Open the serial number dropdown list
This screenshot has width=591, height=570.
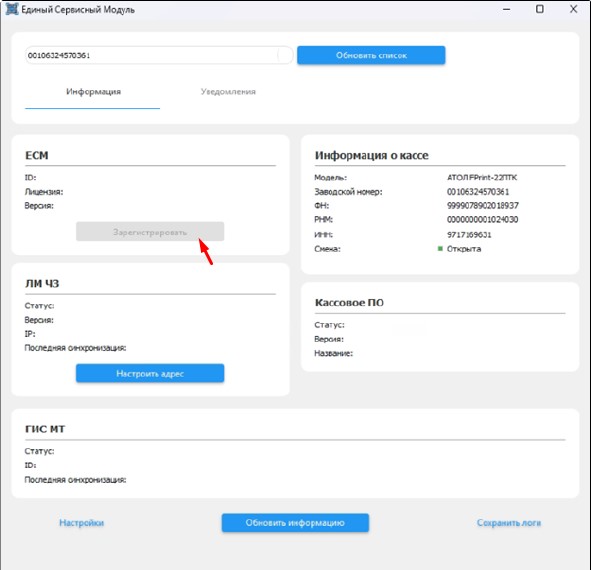point(159,55)
